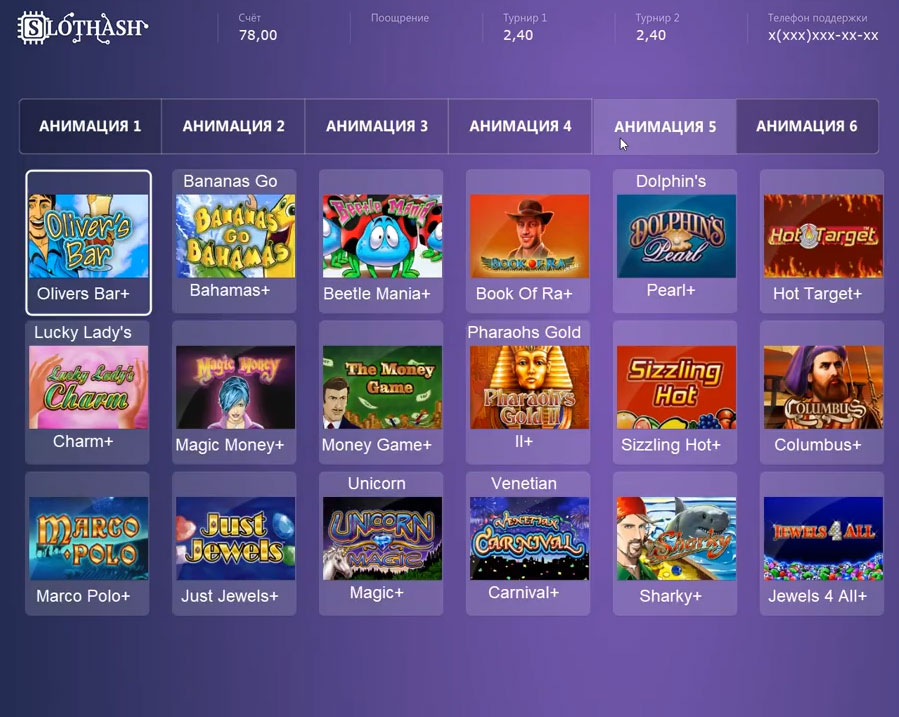Image resolution: width=899 pixels, height=717 pixels.
Task: Switch to the АНИМАЦИЯ 1 tab
Action: pyautogui.click(x=91, y=126)
